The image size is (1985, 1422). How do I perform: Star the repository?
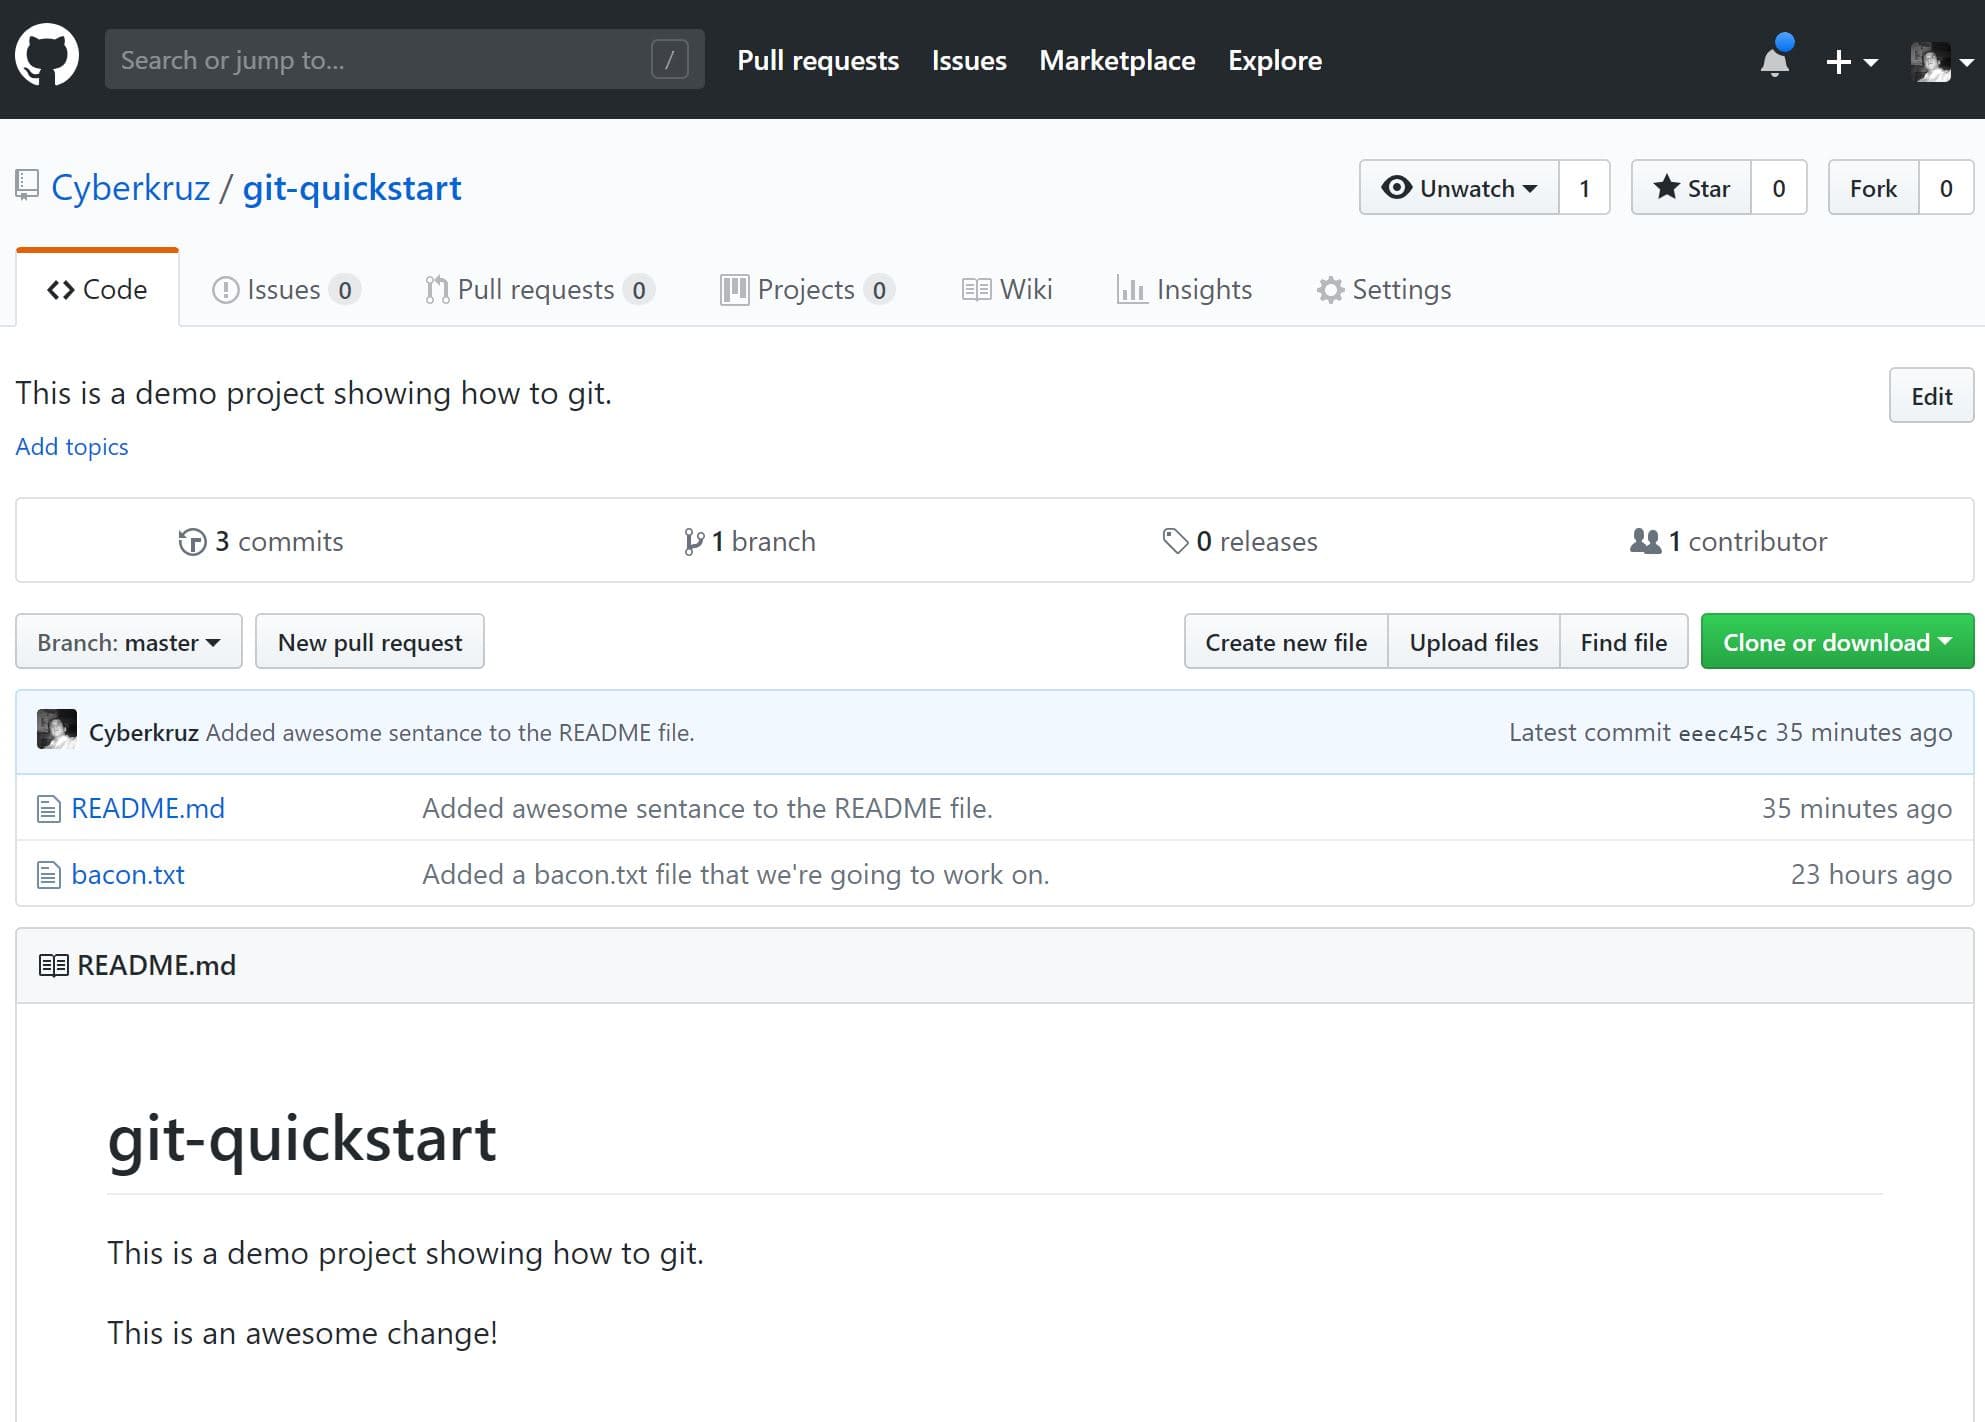point(1691,187)
